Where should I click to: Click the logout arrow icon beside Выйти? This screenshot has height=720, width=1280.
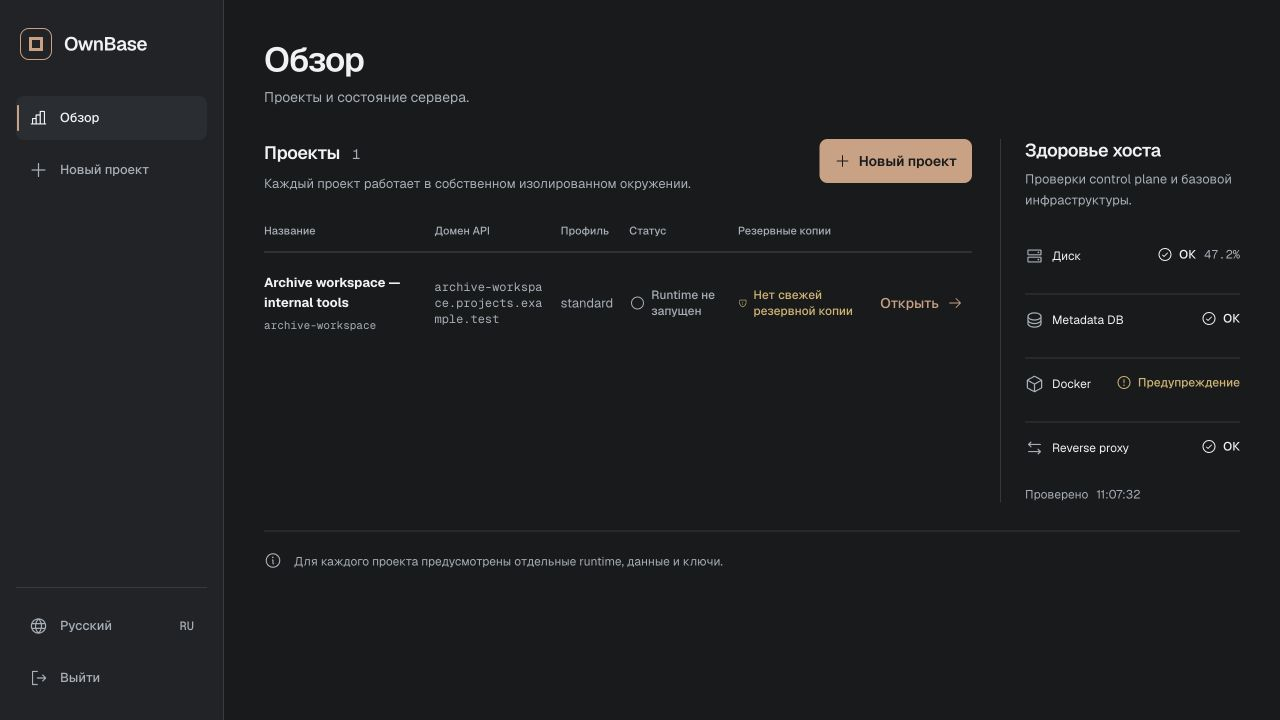(x=38, y=678)
